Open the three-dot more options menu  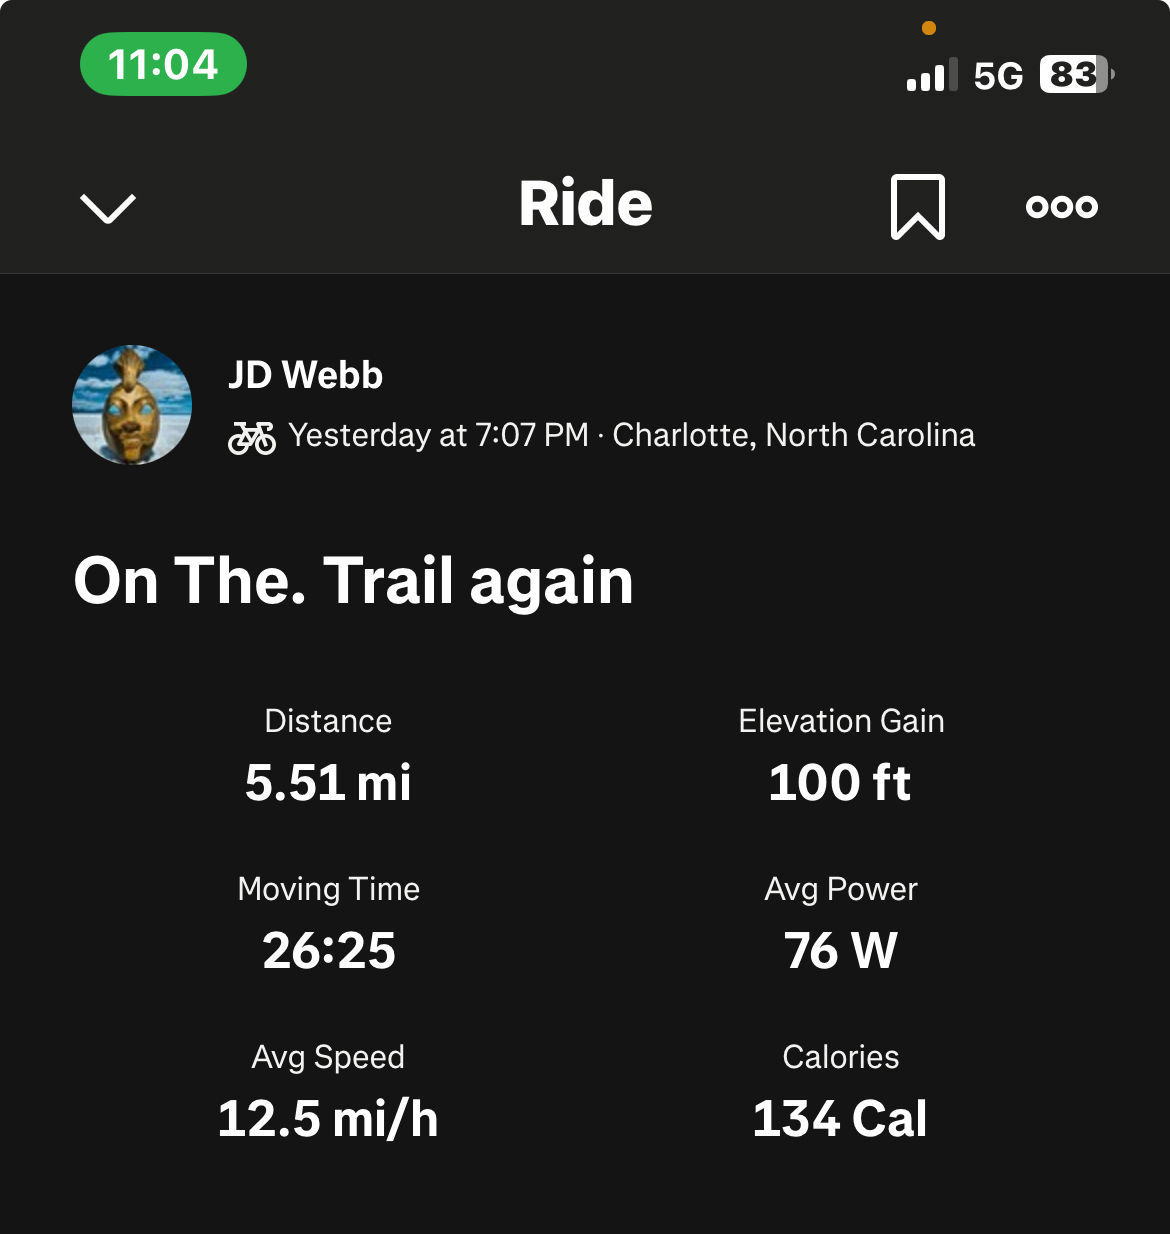point(1062,207)
